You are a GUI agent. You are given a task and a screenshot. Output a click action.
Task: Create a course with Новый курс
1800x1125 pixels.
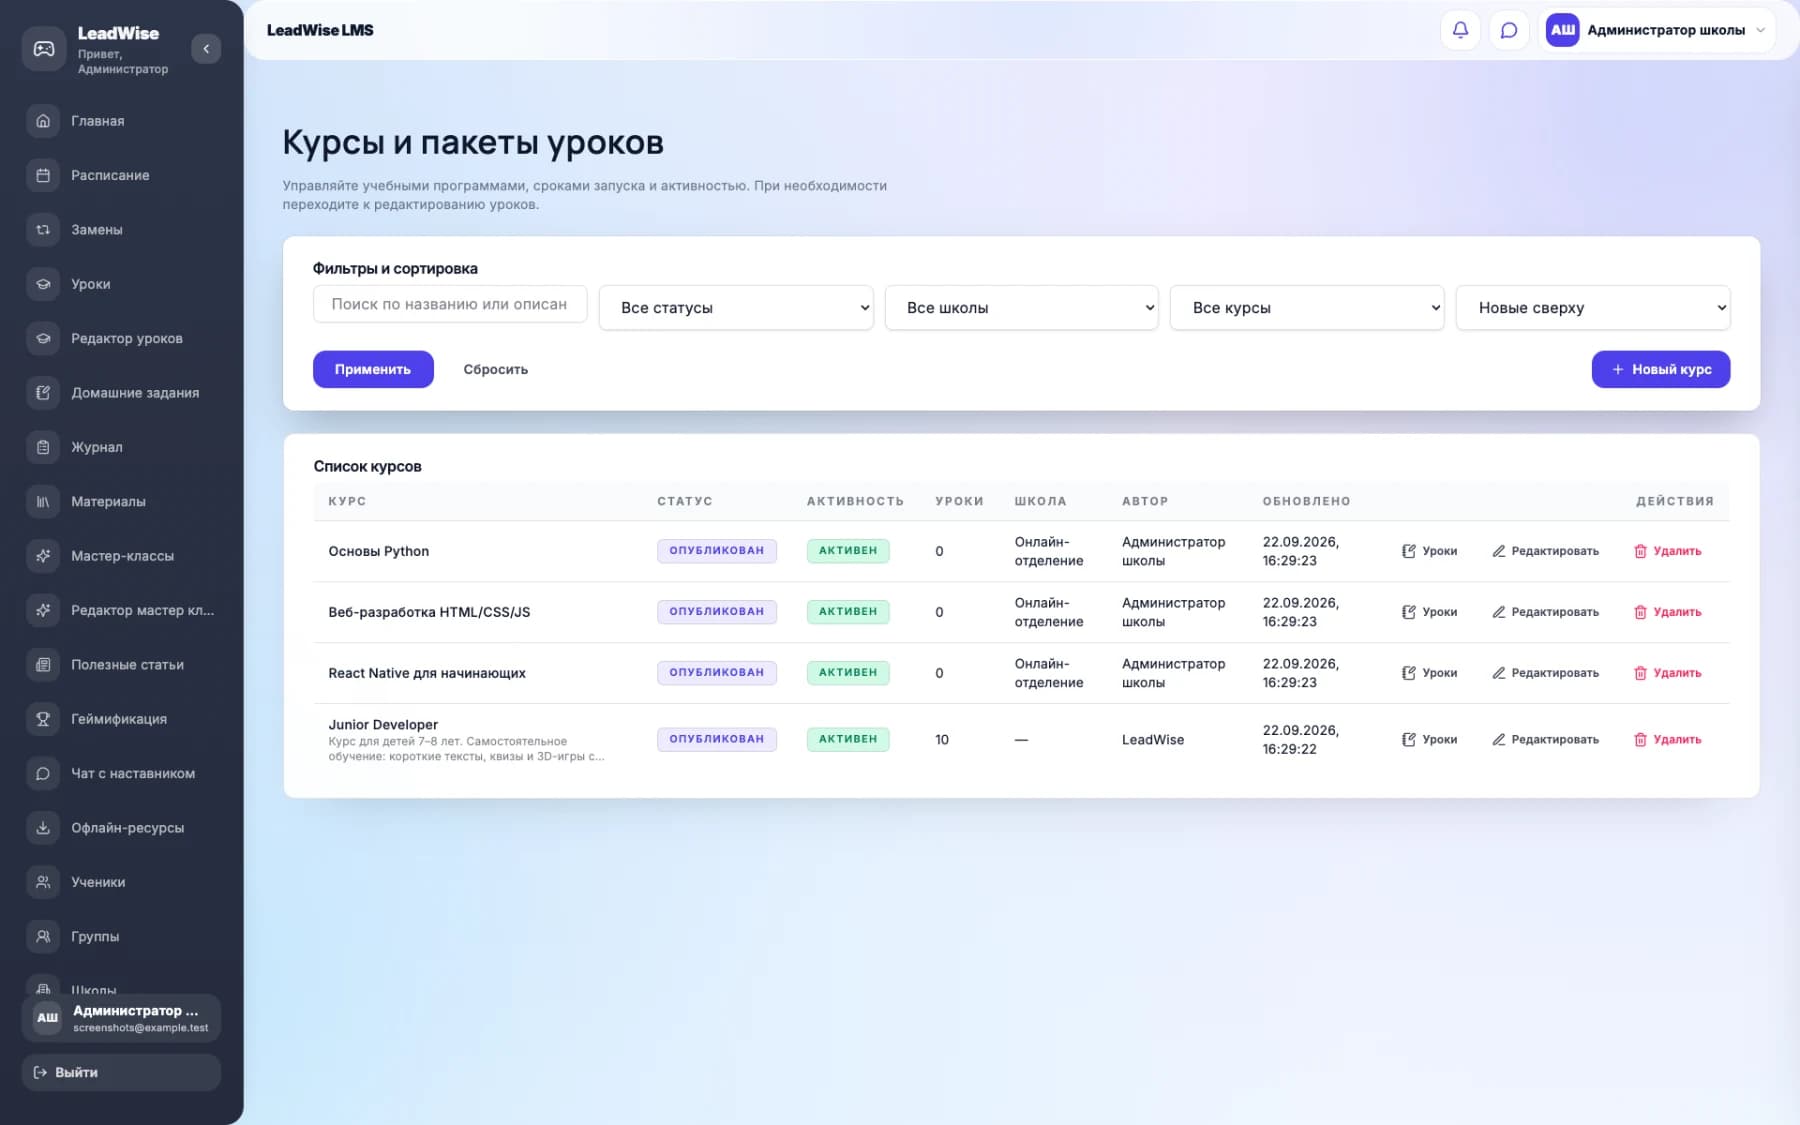pyautogui.click(x=1661, y=369)
